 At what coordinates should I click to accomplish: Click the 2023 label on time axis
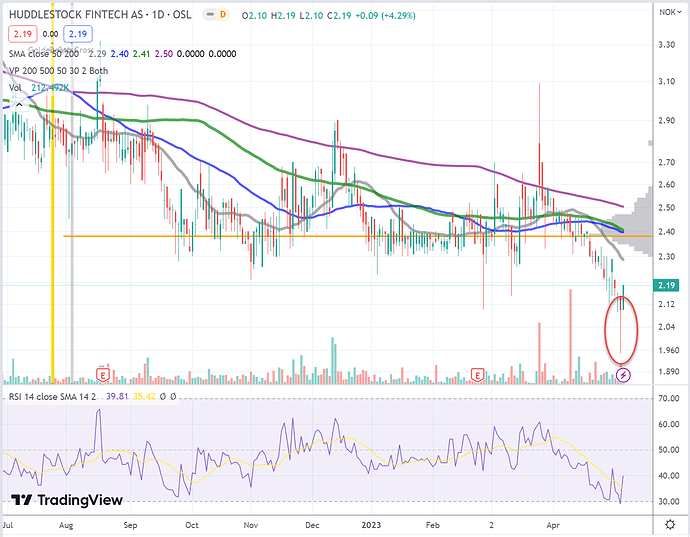(371, 525)
